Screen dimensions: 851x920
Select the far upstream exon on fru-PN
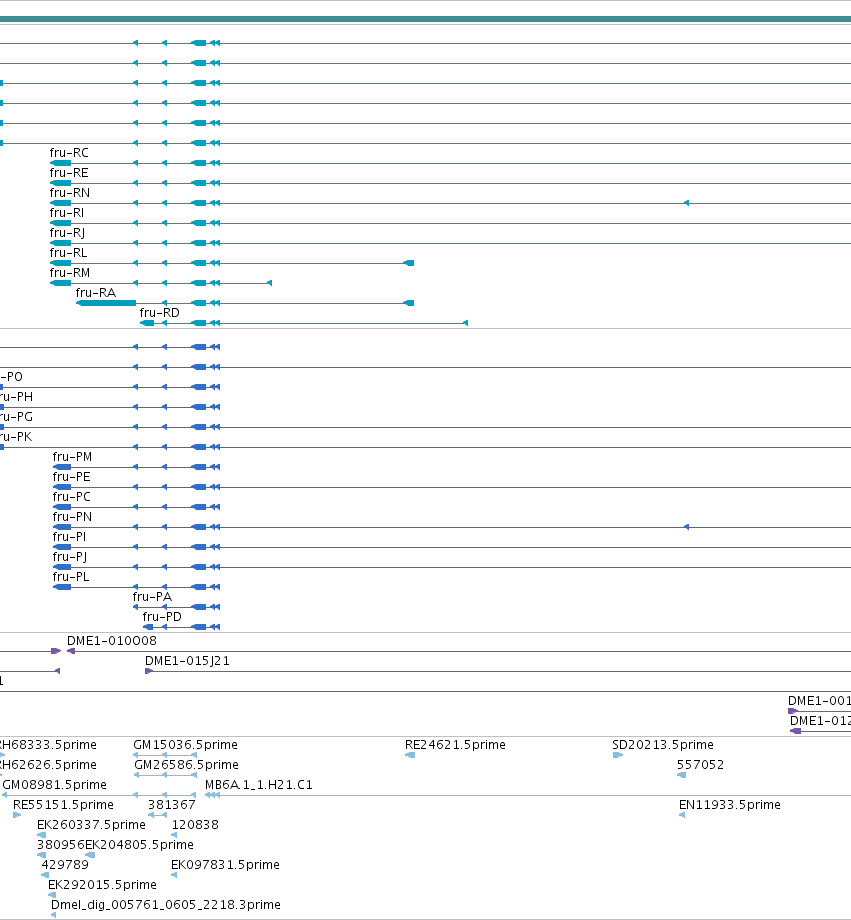686,527
